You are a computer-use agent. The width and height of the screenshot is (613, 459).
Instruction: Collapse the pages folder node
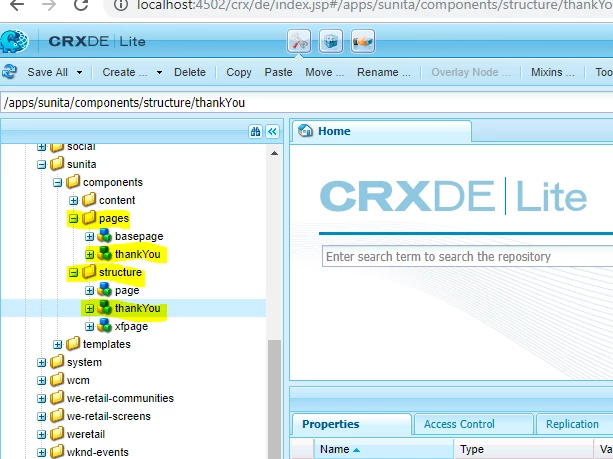coord(73,219)
